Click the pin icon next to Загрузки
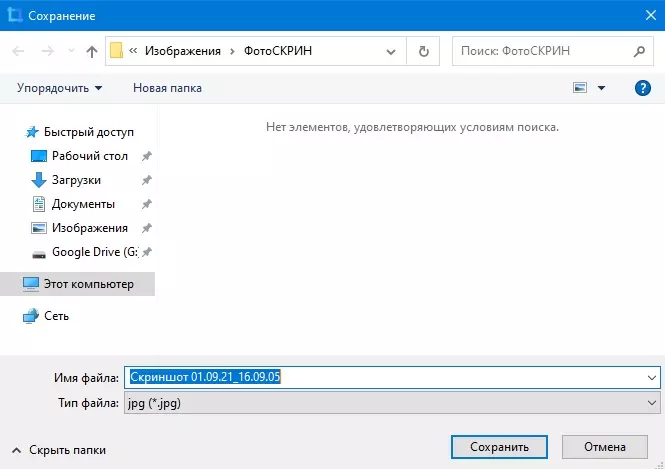This screenshot has height=469, width=665. click(x=147, y=180)
